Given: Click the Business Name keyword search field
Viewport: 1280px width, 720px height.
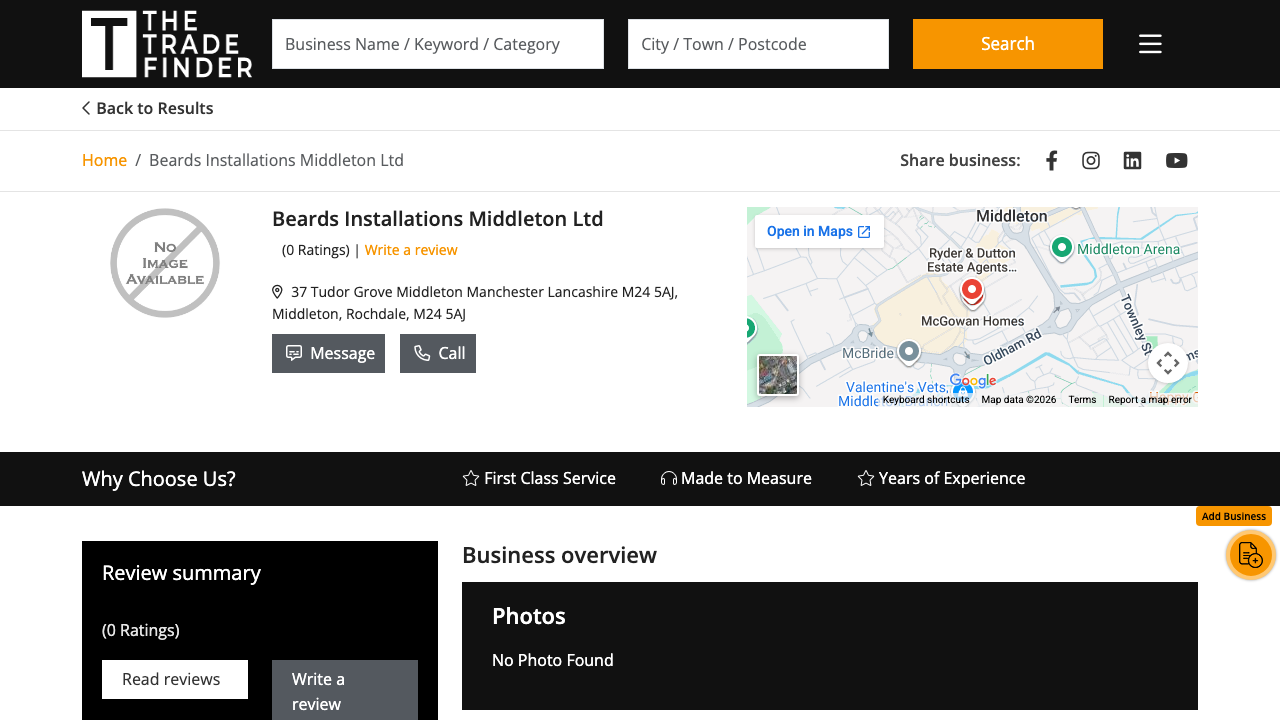Looking at the screenshot, I should [438, 44].
